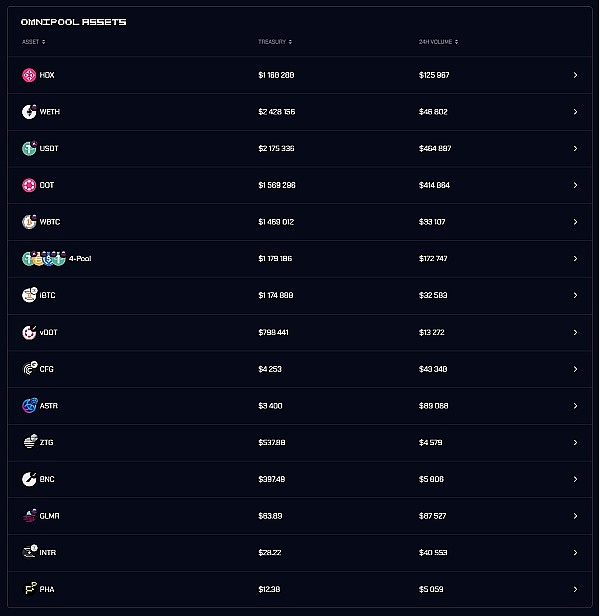The width and height of the screenshot is (600, 616).
Task: Click the PHA token icon
Action: [29, 589]
